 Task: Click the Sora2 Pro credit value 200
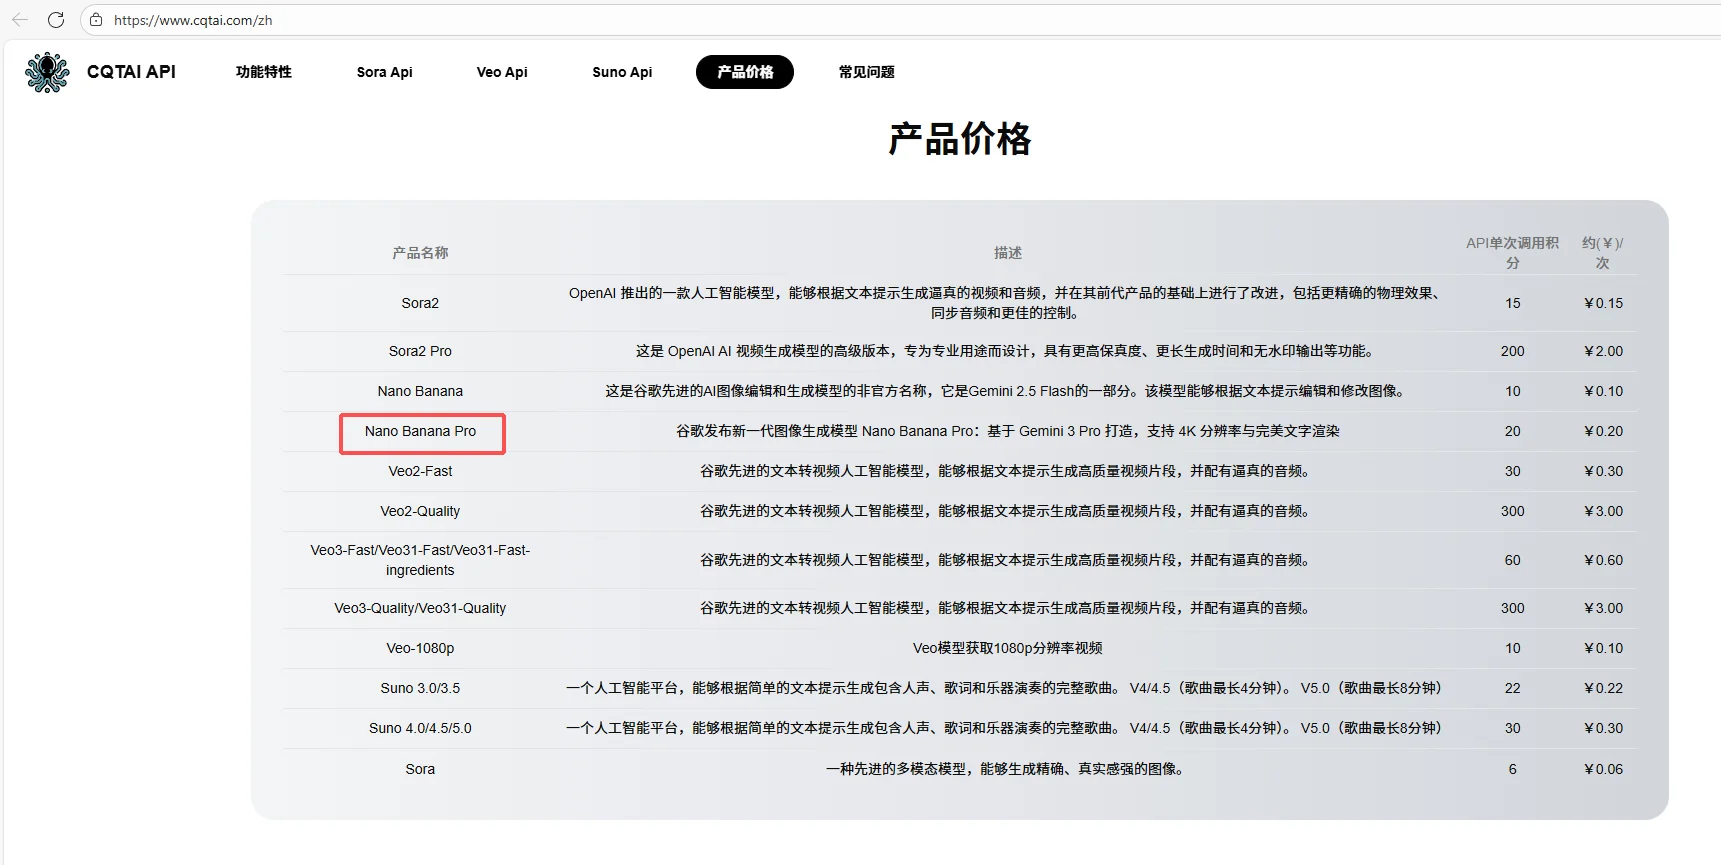click(1513, 351)
